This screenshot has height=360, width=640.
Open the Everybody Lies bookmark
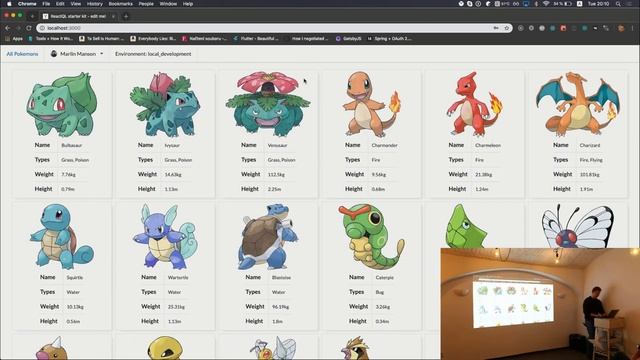click(x=153, y=39)
